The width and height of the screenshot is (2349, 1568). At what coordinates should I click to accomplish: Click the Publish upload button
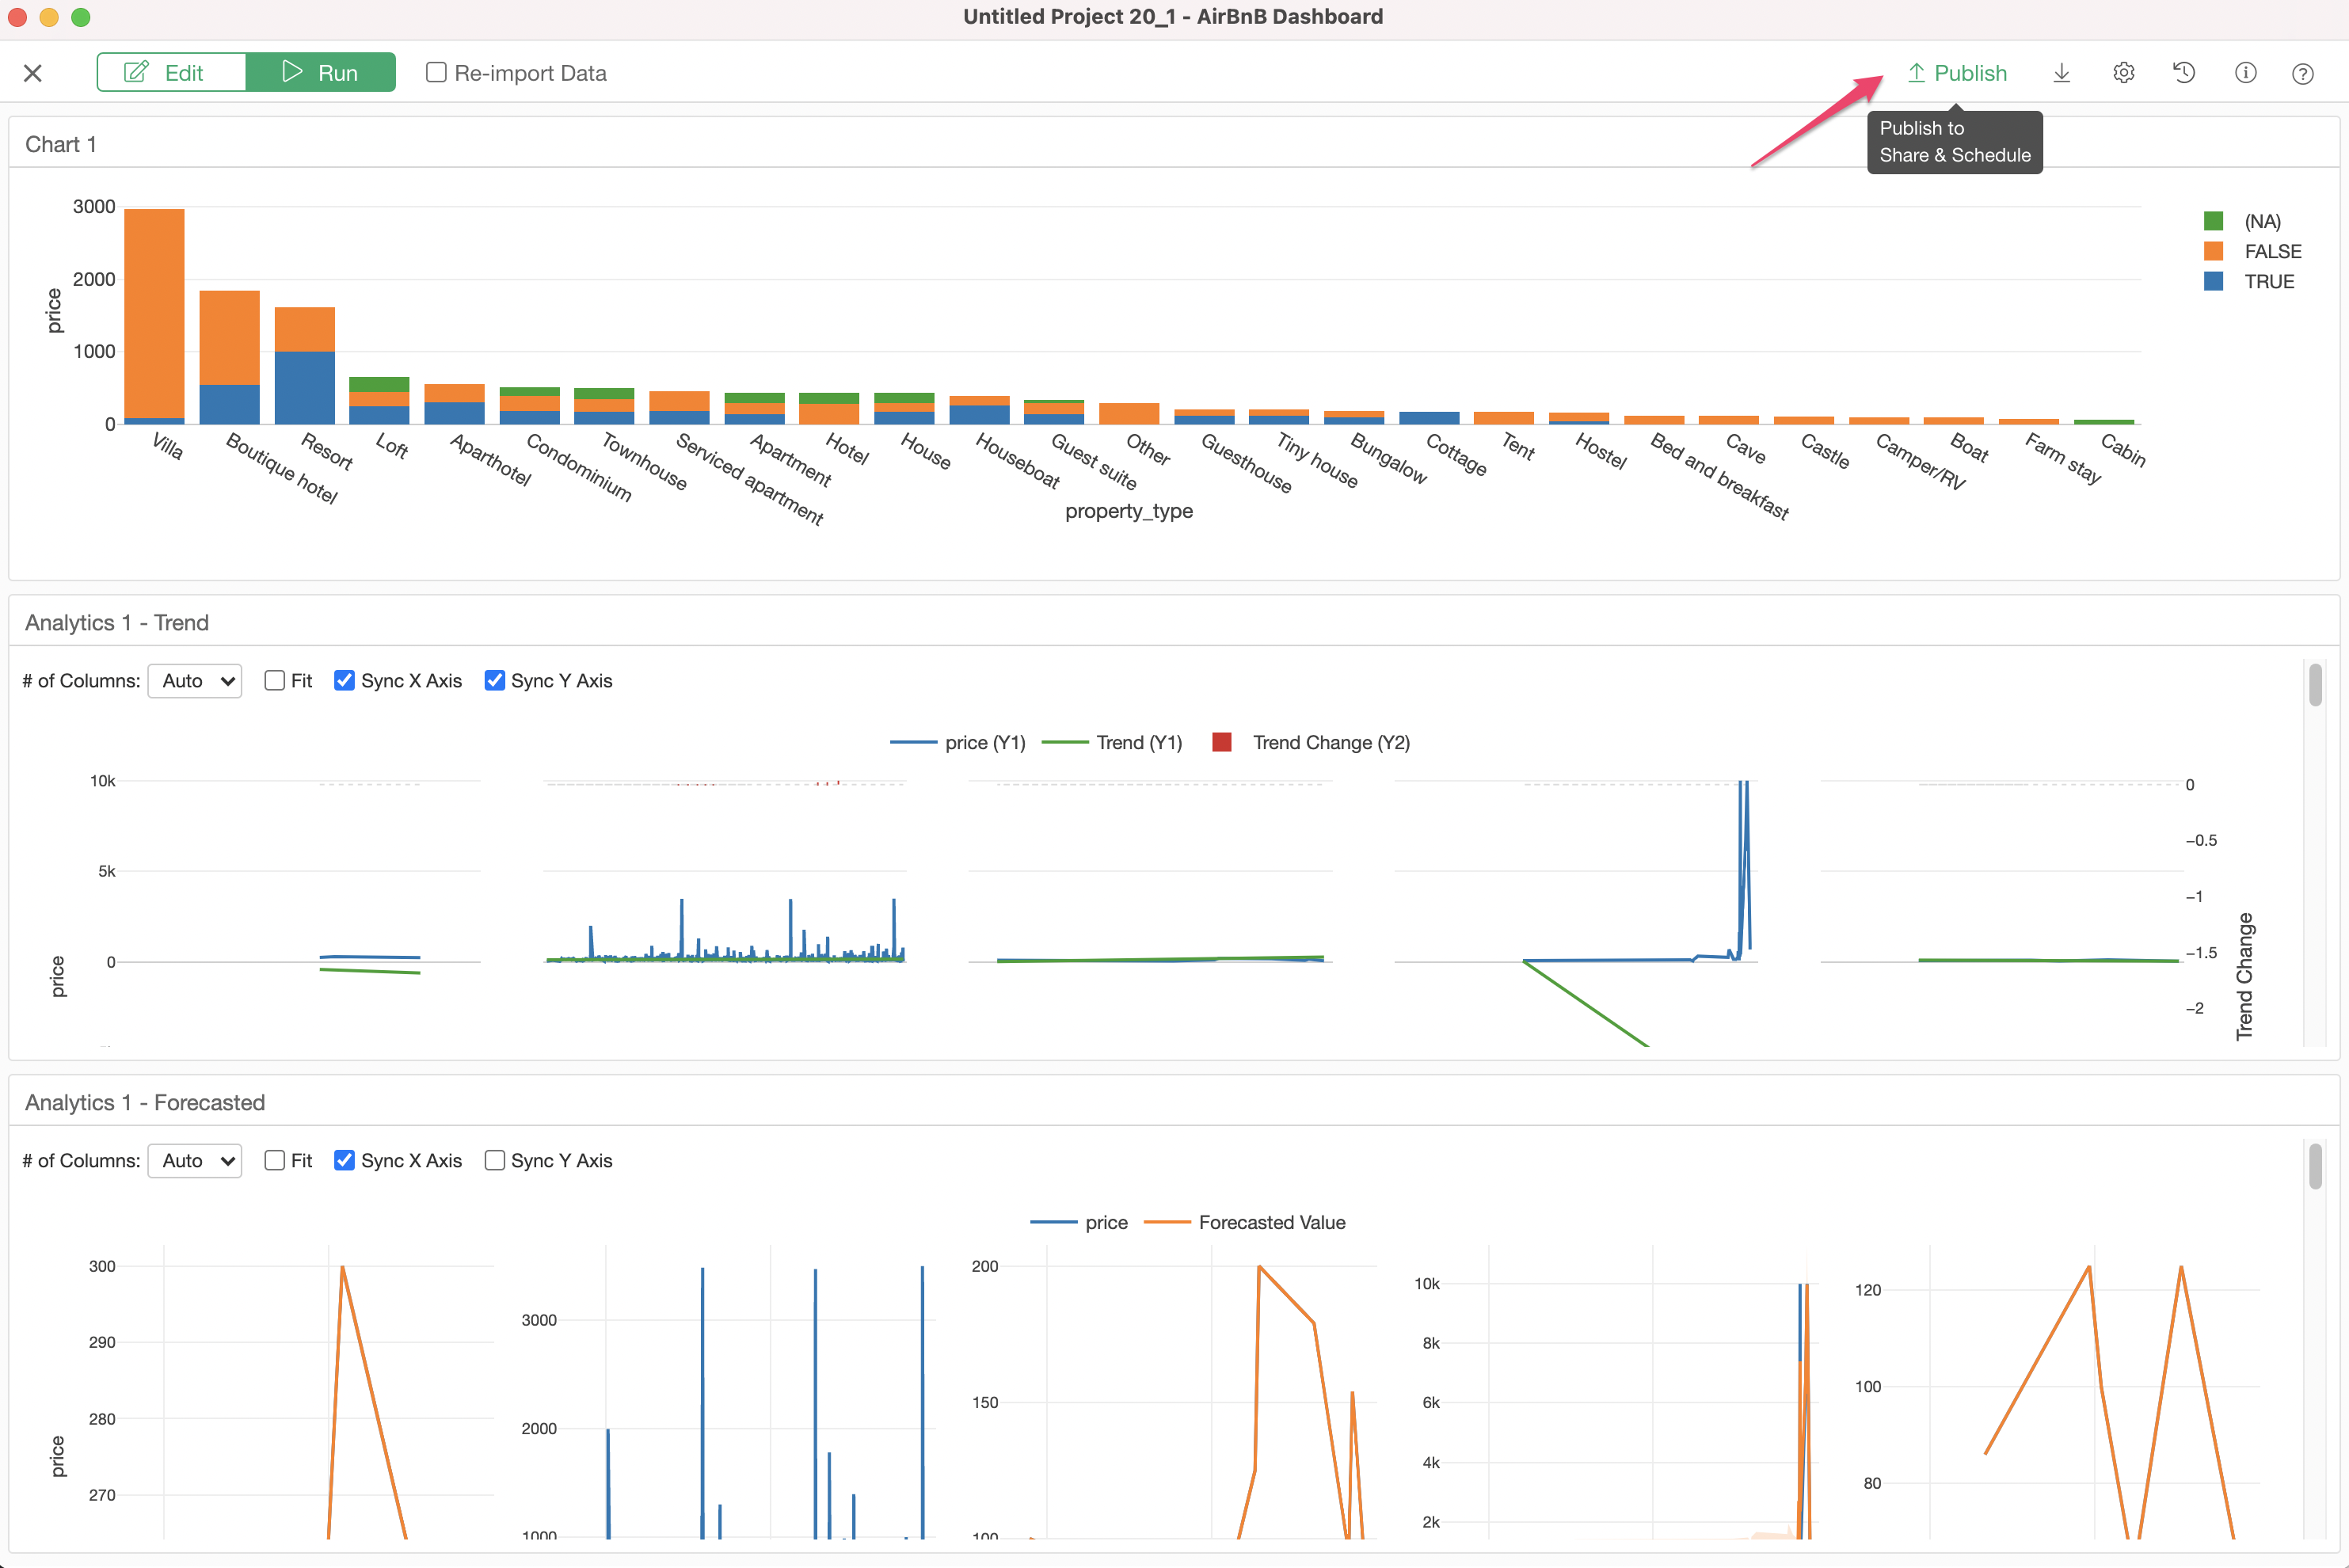point(1956,73)
